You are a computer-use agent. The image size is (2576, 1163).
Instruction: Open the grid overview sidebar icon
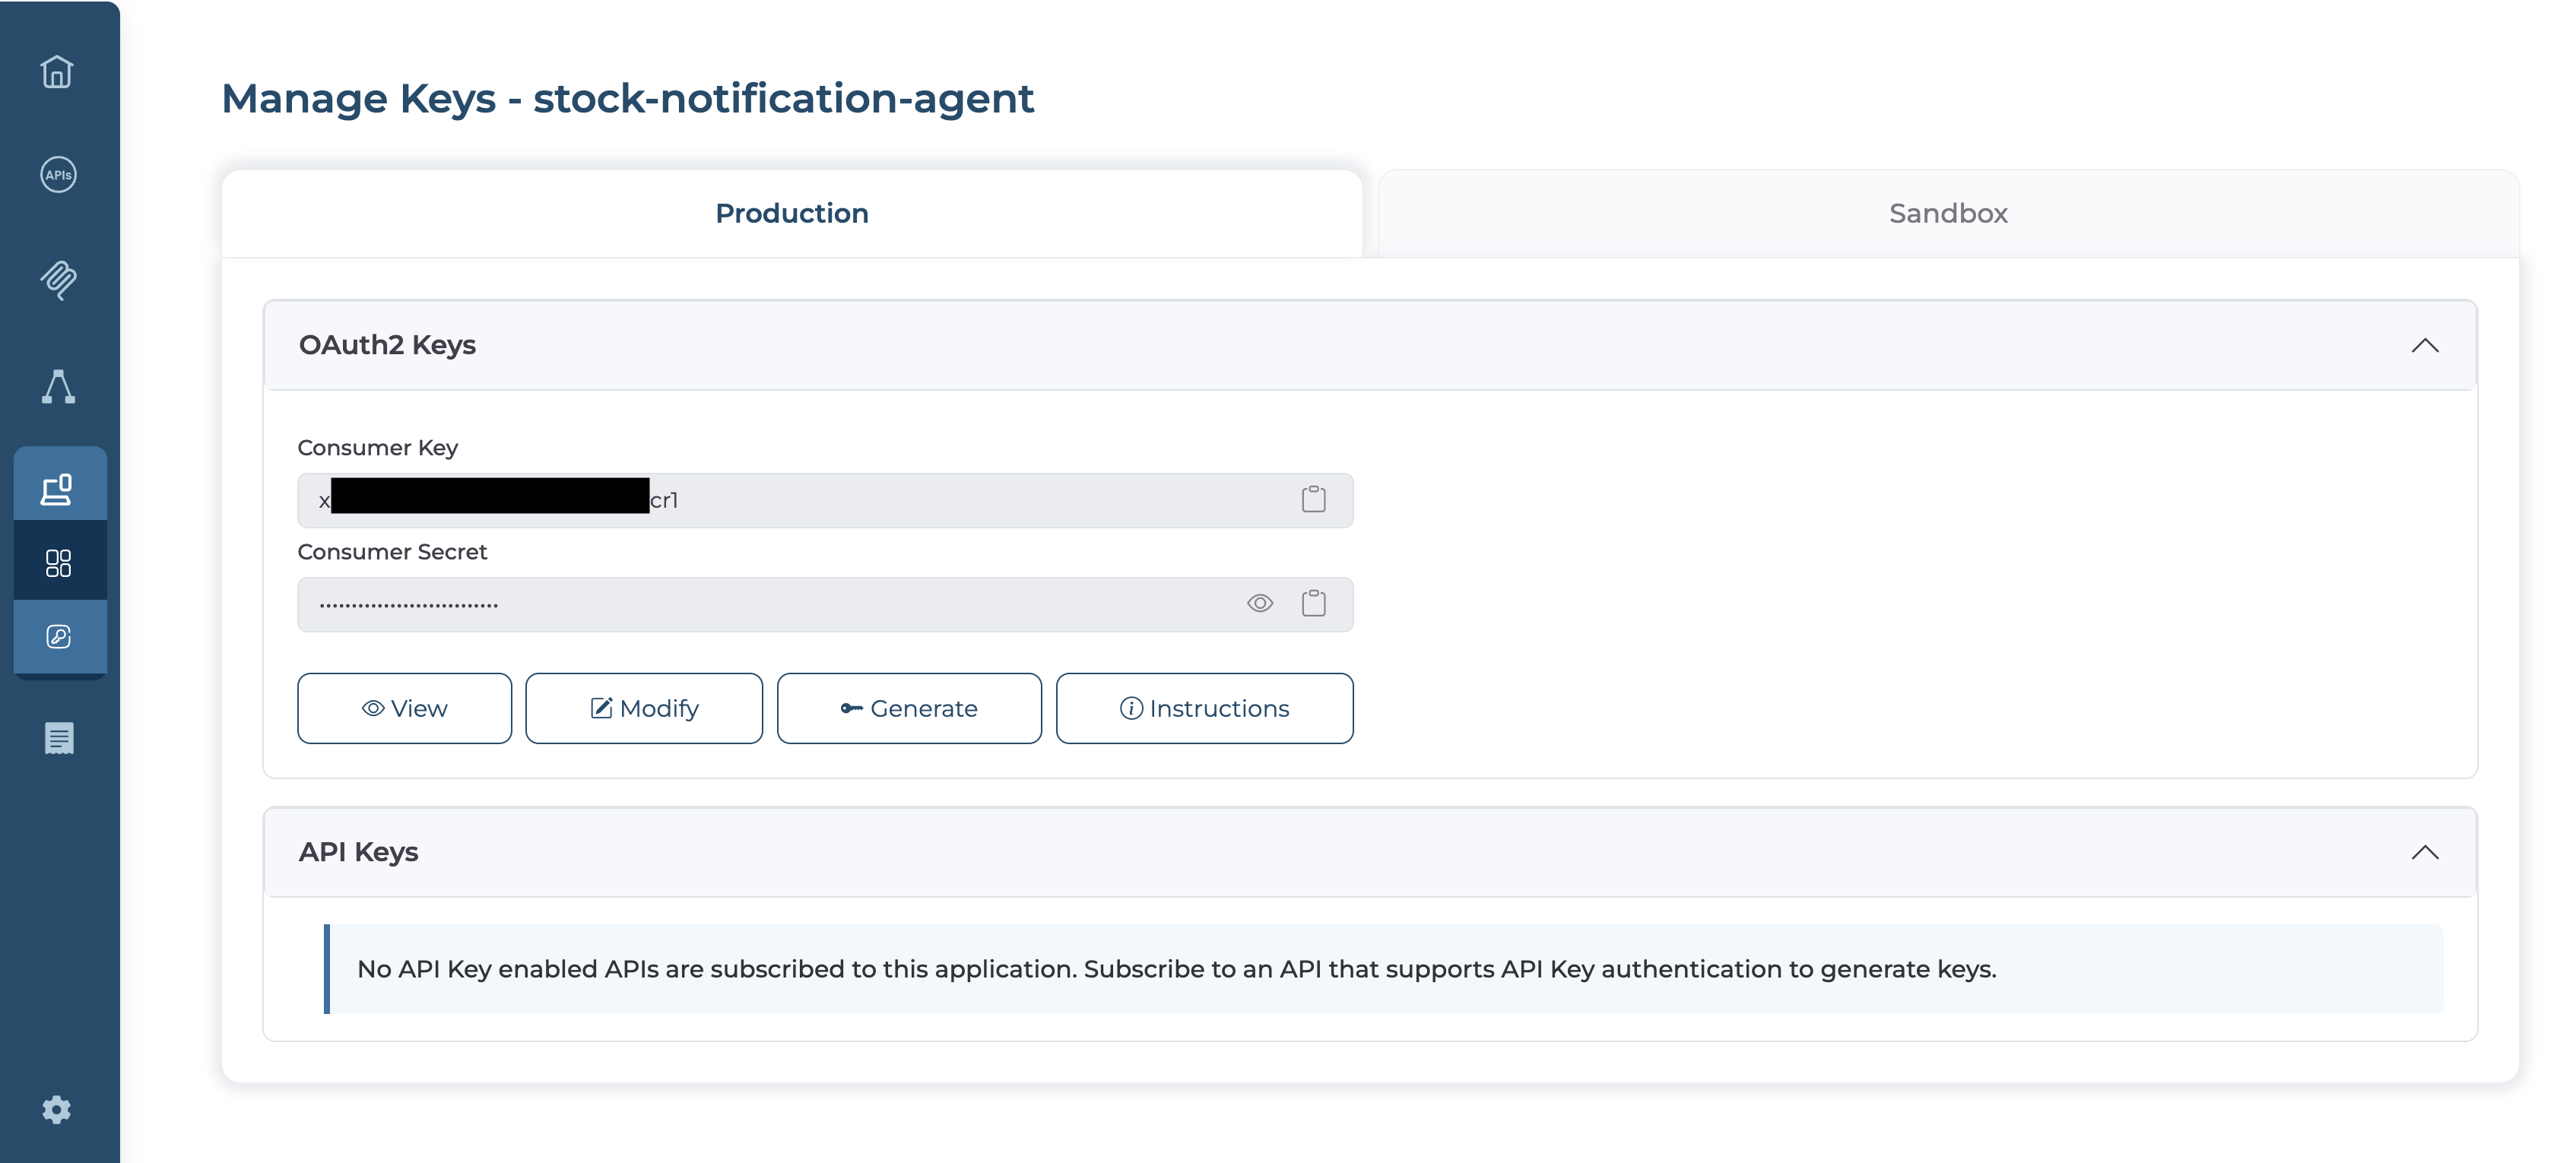click(x=58, y=563)
